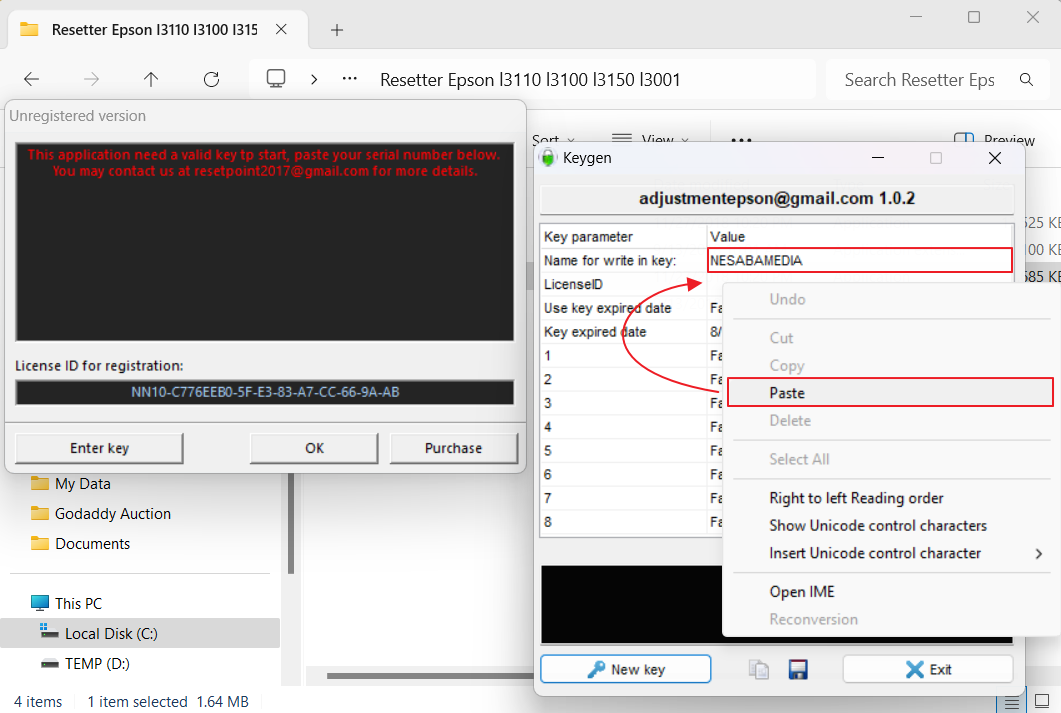Click the monitor icon in address bar

(x=277, y=80)
